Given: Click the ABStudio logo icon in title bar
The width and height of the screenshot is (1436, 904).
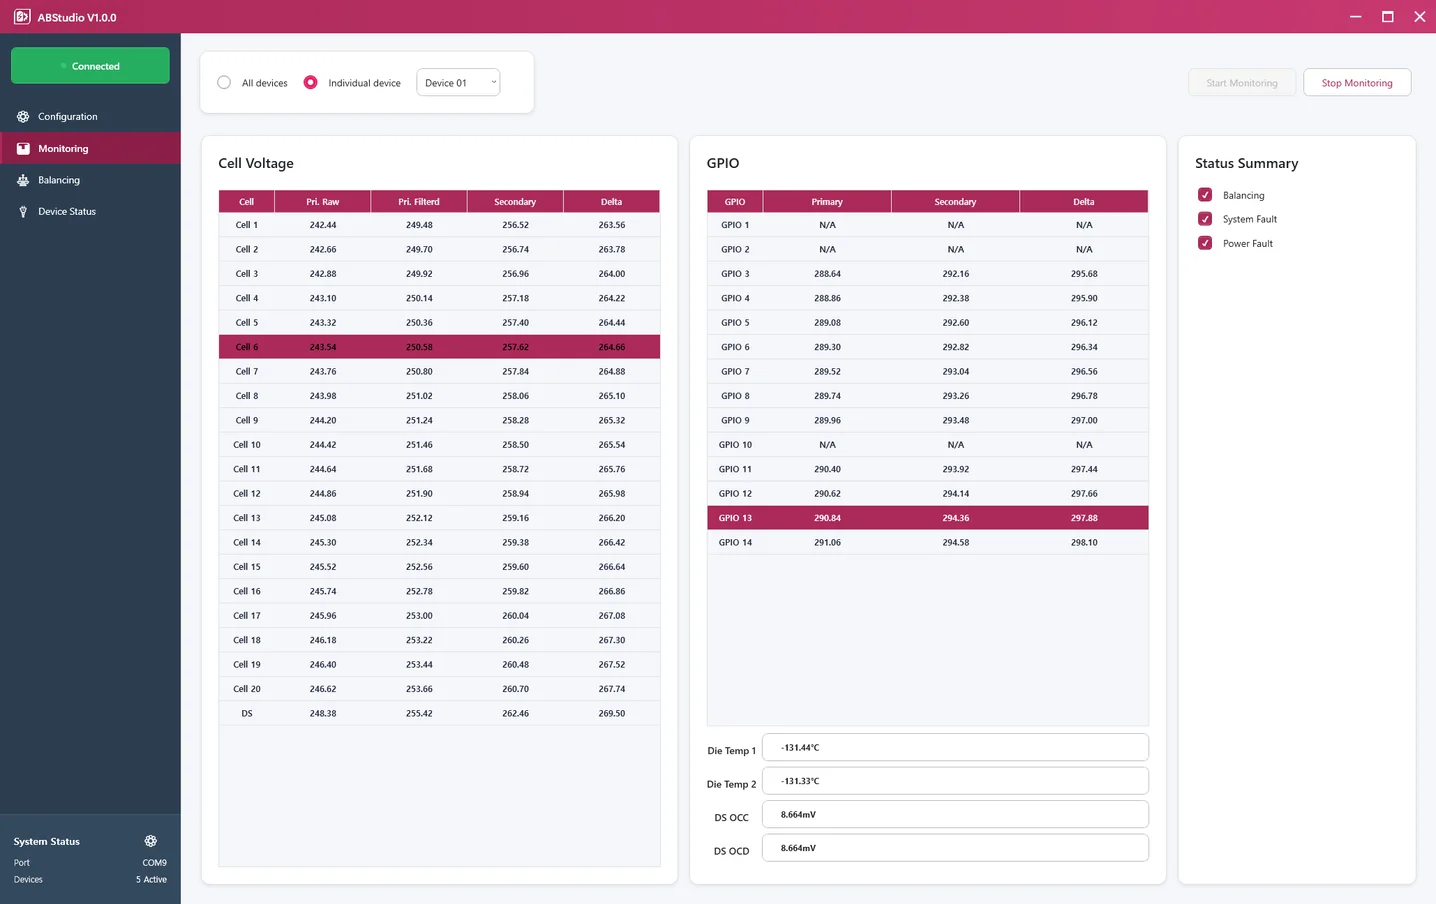Looking at the screenshot, I should click(22, 17).
